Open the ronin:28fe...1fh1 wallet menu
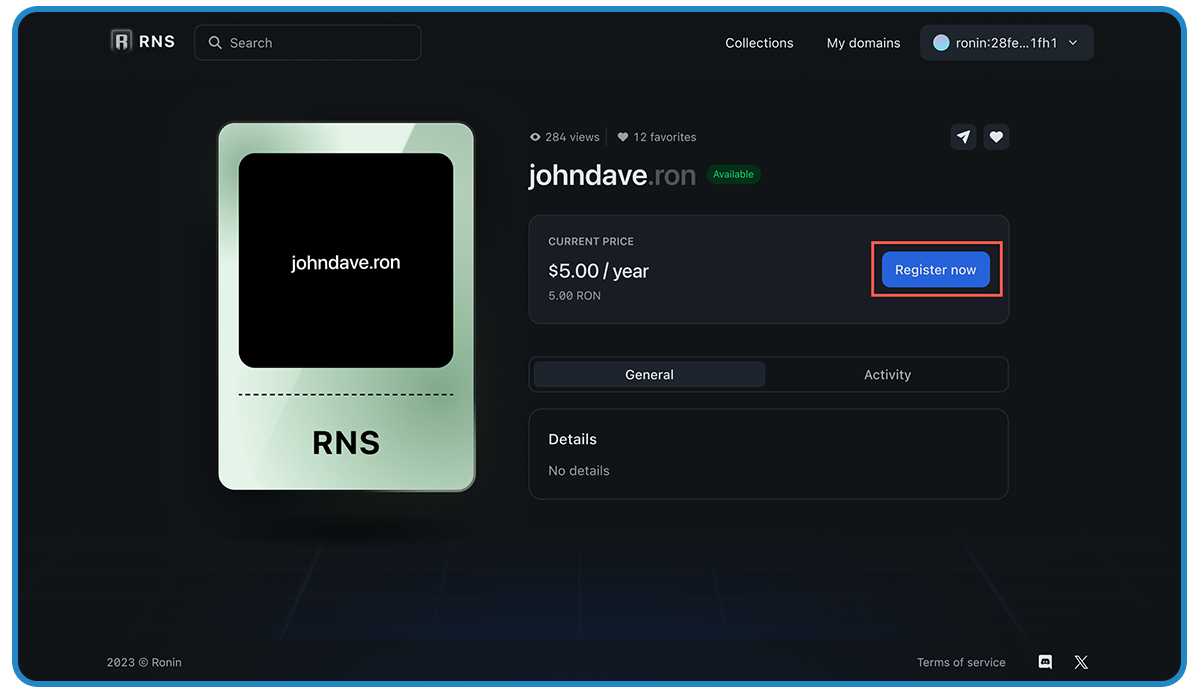This screenshot has width=1200, height=694. pyautogui.click(x=1006, y=43)
